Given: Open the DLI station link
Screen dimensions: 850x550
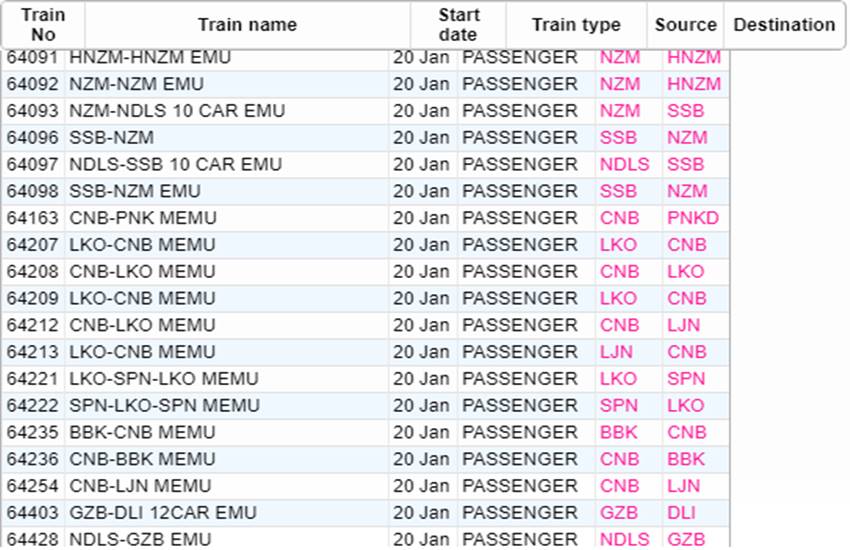Looking at the screenshot, I should 681,513.
